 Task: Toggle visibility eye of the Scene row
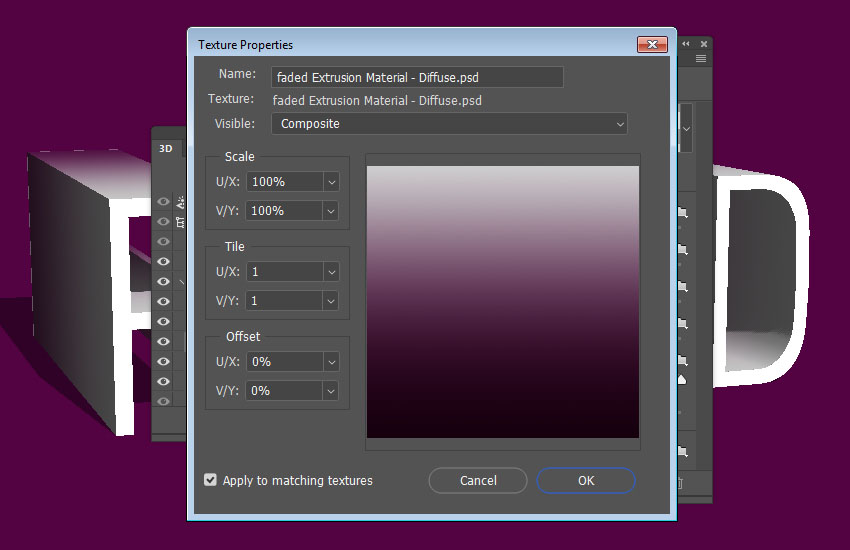point(163,222)
